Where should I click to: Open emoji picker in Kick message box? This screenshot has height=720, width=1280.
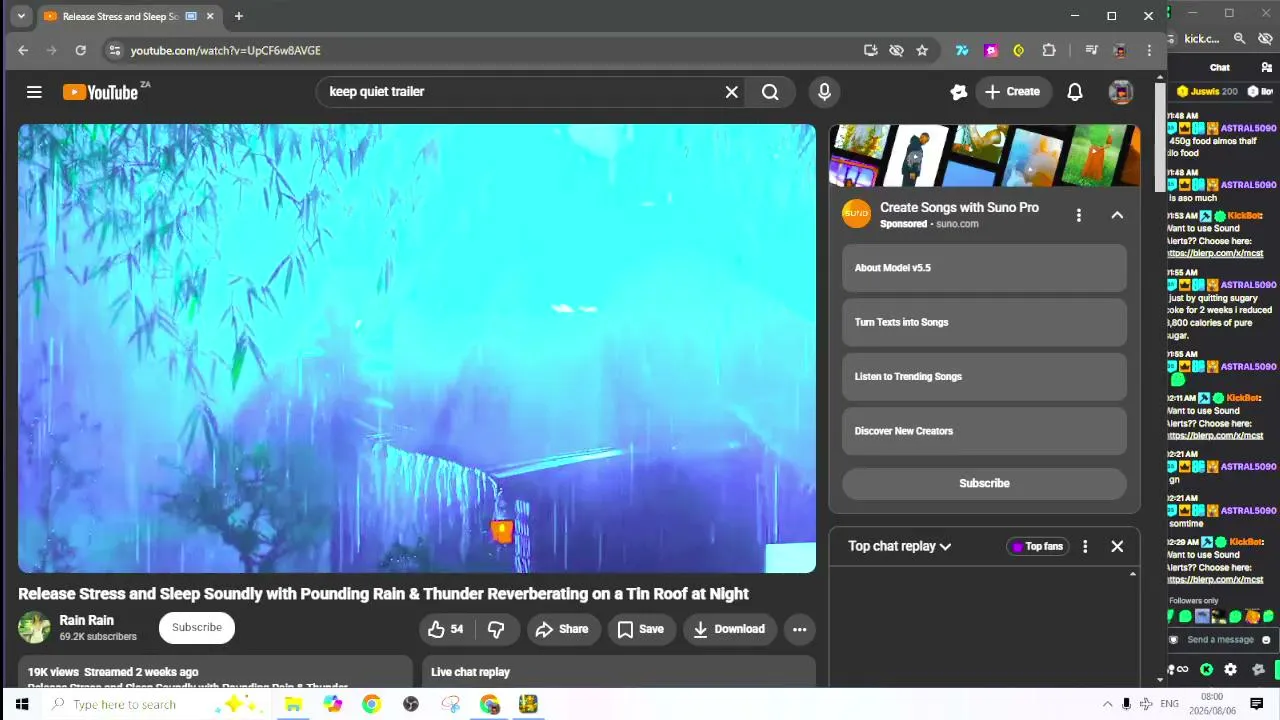(1266, 640)
